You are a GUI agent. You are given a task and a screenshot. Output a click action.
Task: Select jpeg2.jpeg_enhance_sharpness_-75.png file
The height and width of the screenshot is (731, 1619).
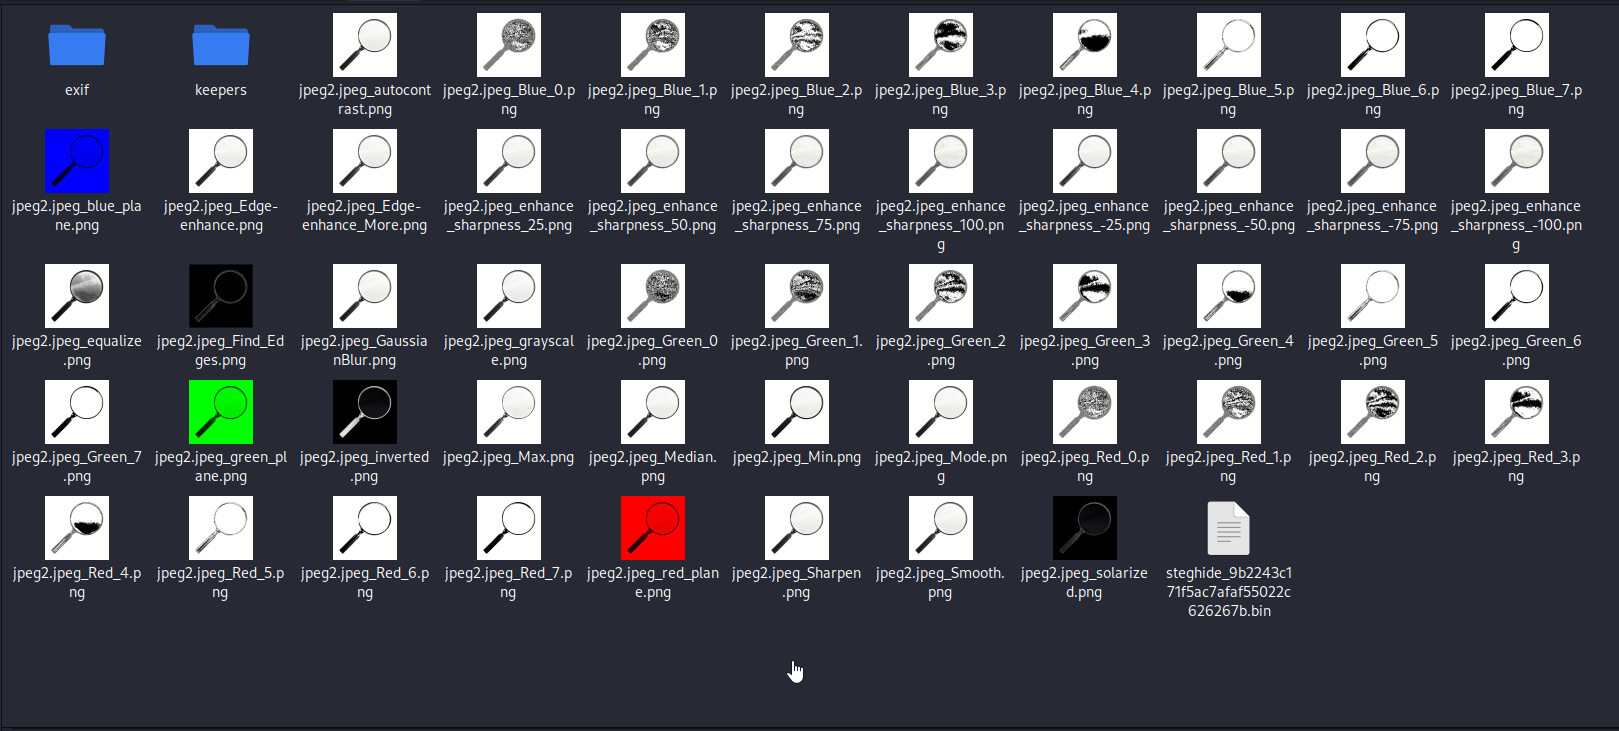click(x=1373, y=161)
